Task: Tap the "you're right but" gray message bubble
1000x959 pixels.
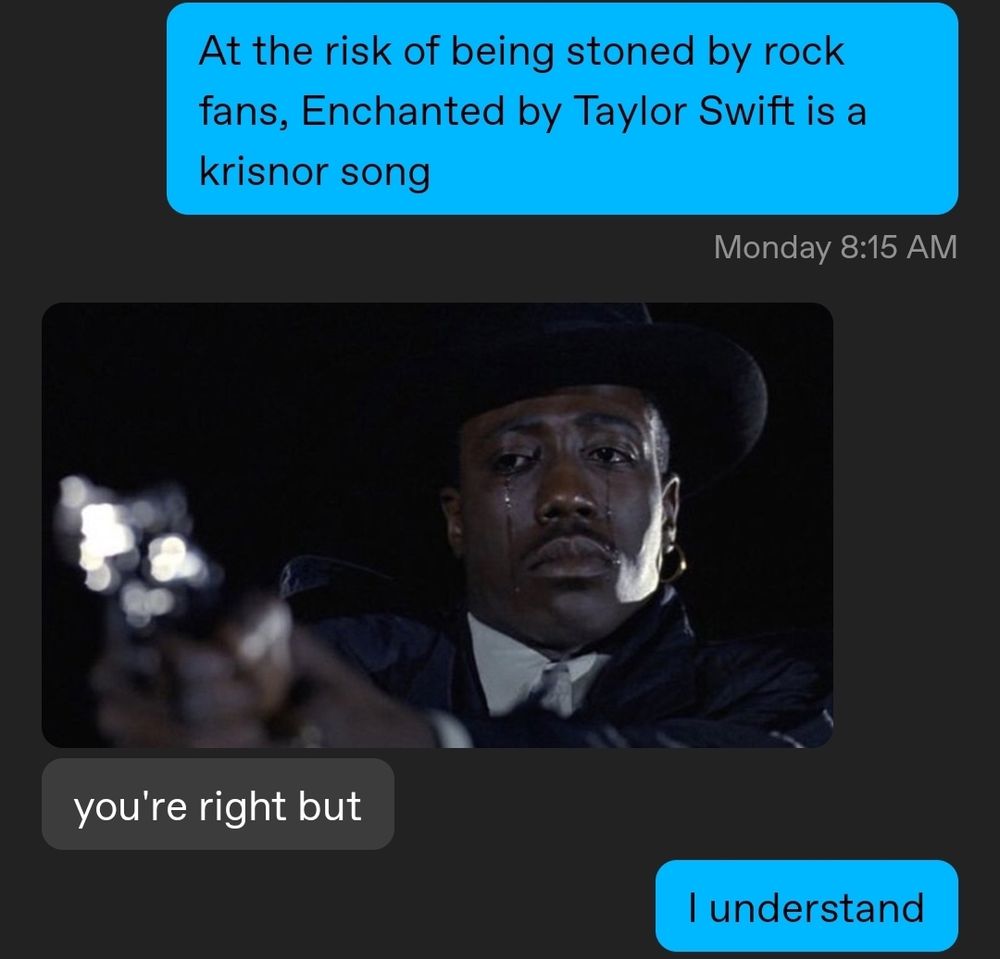Action: click(x=217, y=804)
